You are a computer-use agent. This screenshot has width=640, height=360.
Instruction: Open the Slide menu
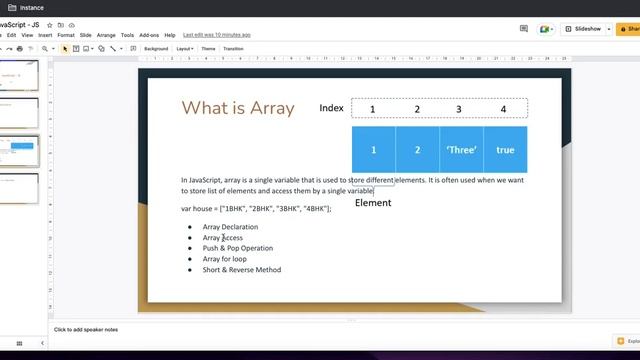(86, 36)
